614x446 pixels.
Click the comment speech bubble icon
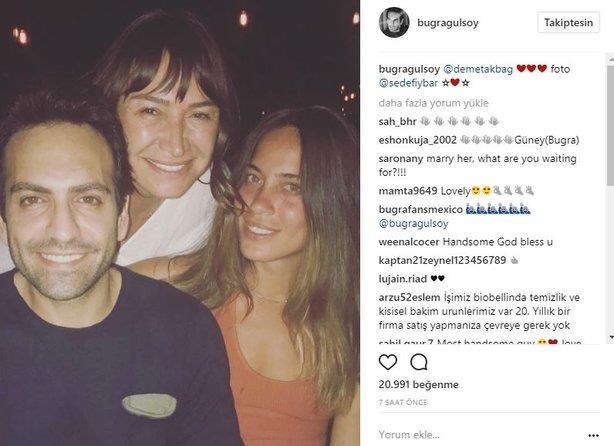[x=418, y=362]
